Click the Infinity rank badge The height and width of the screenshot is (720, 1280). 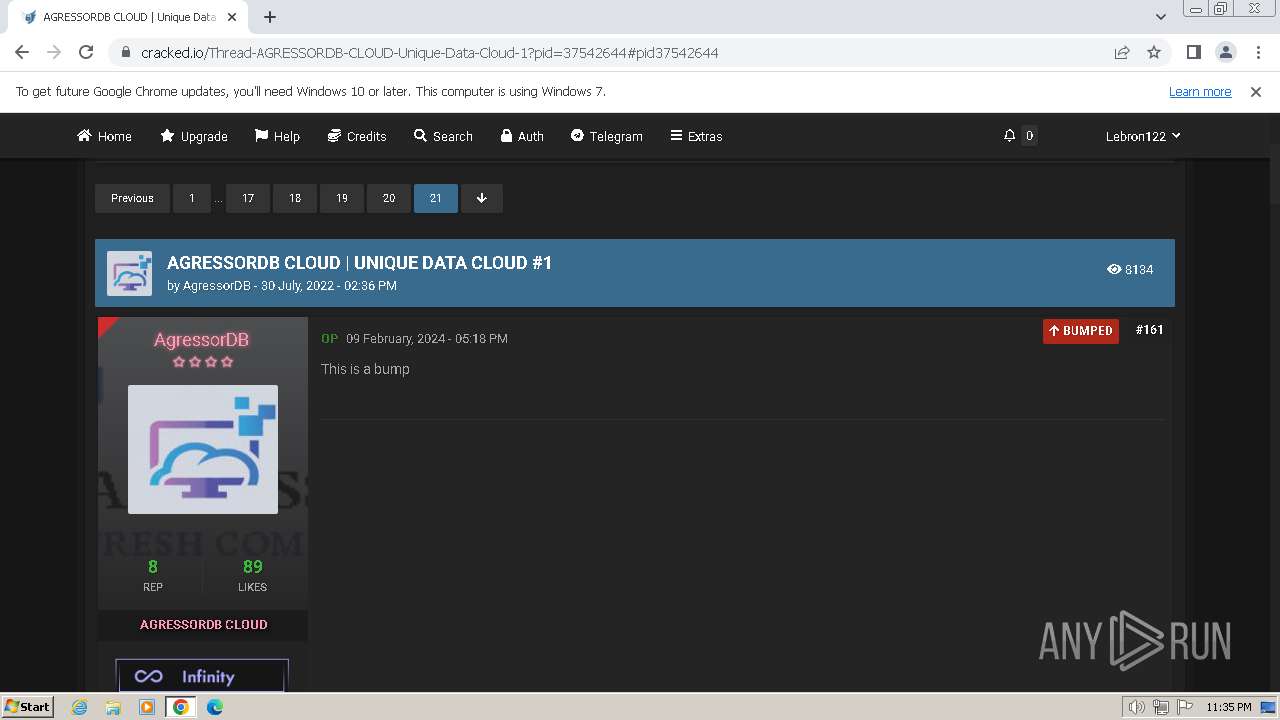point(202,675)
